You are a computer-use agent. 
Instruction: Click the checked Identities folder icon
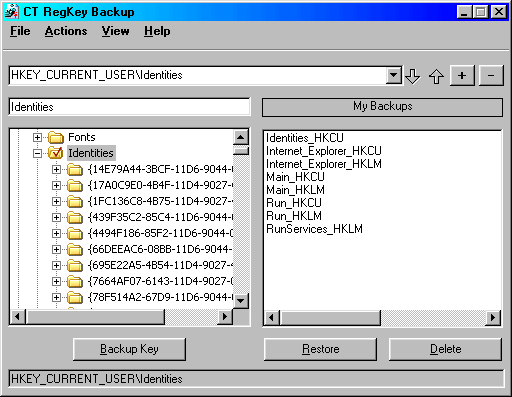tap(56, 153)
